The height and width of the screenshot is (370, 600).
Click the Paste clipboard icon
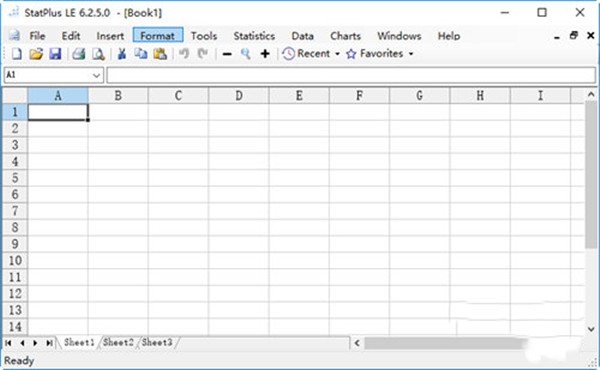pyautogui.click(x=160, y=54)
